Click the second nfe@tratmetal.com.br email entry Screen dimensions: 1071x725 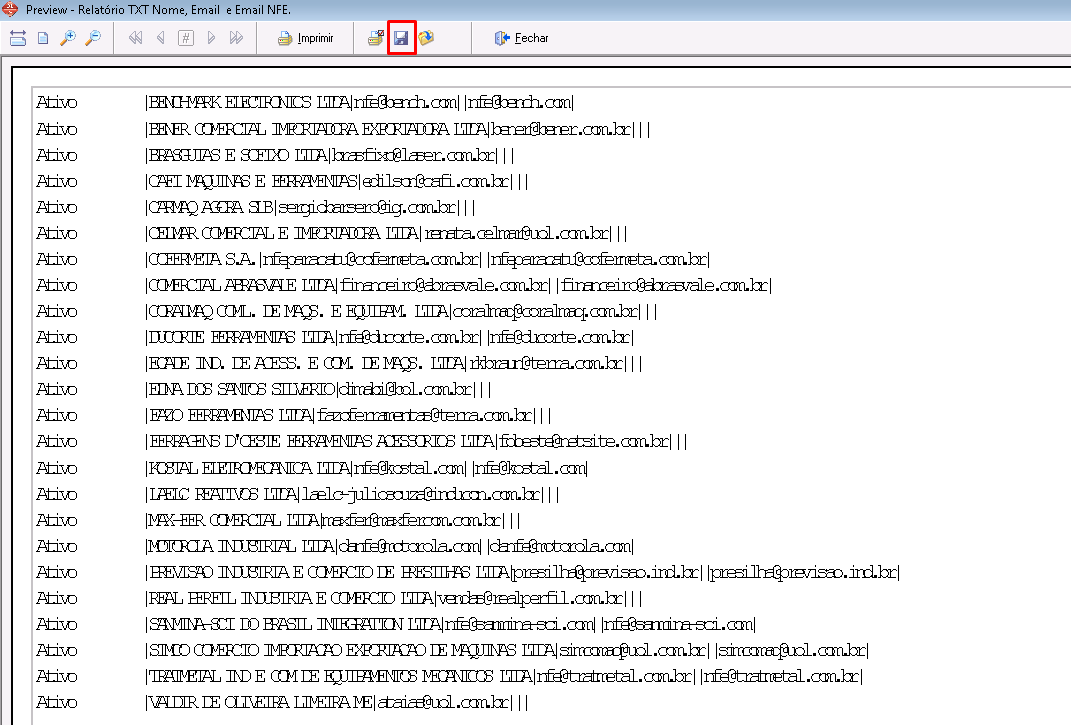(x=781, y=676)
